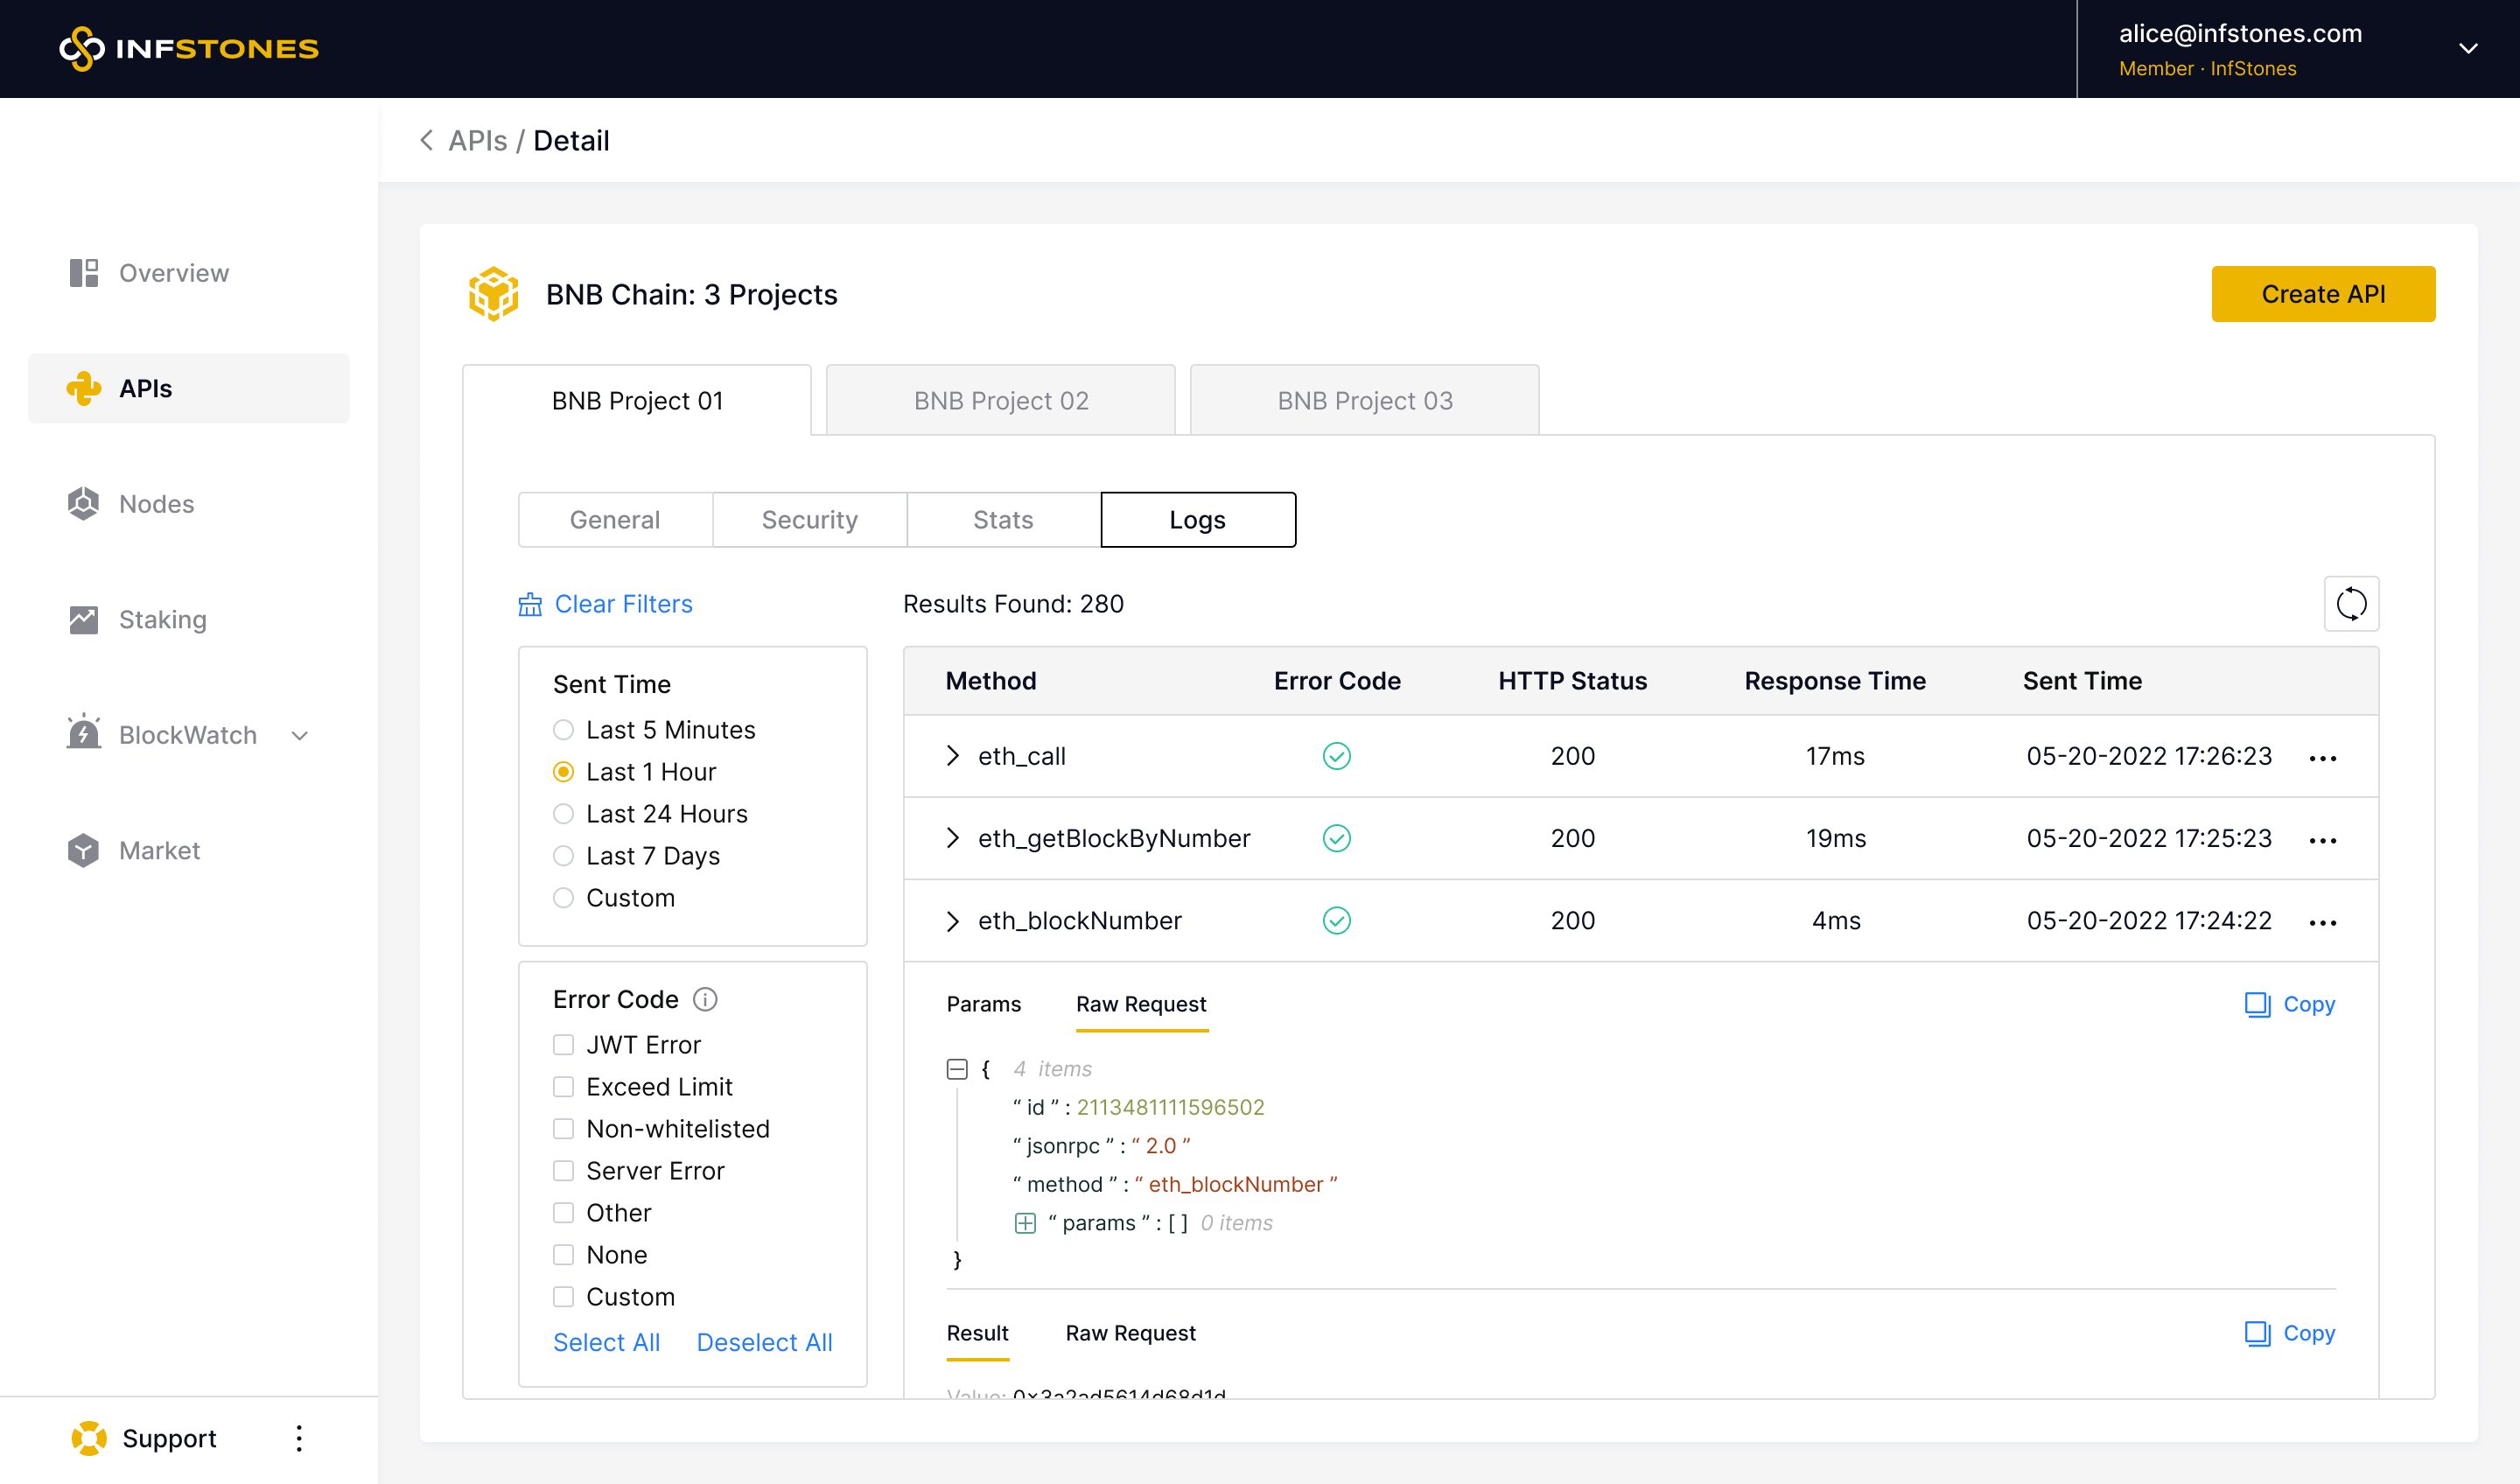The image size is (2520, 1484).
Task: Enable the Server Error filter checkbox
Action: [564, 1171]
